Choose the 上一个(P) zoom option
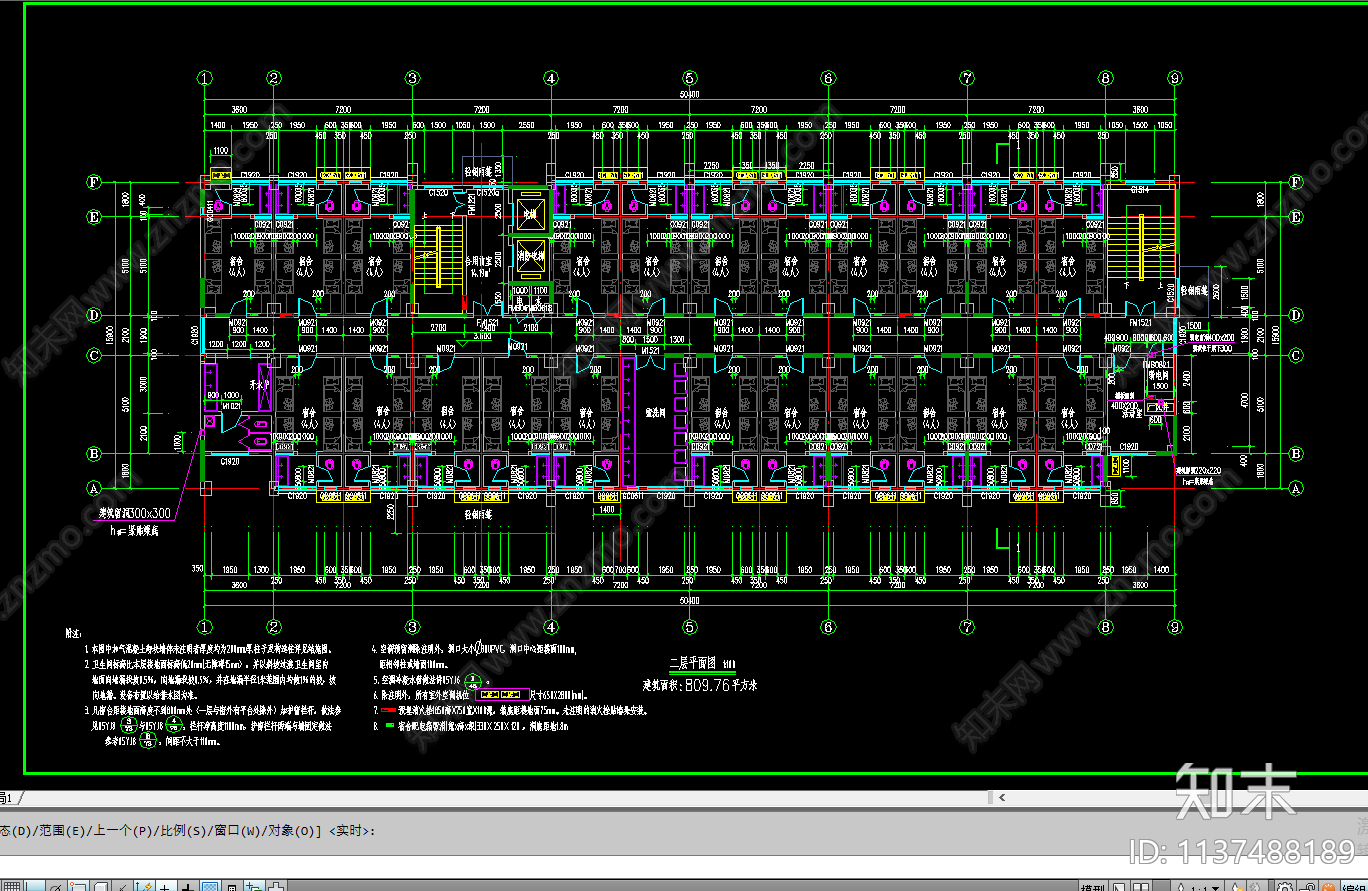 [x=125, y=830]
